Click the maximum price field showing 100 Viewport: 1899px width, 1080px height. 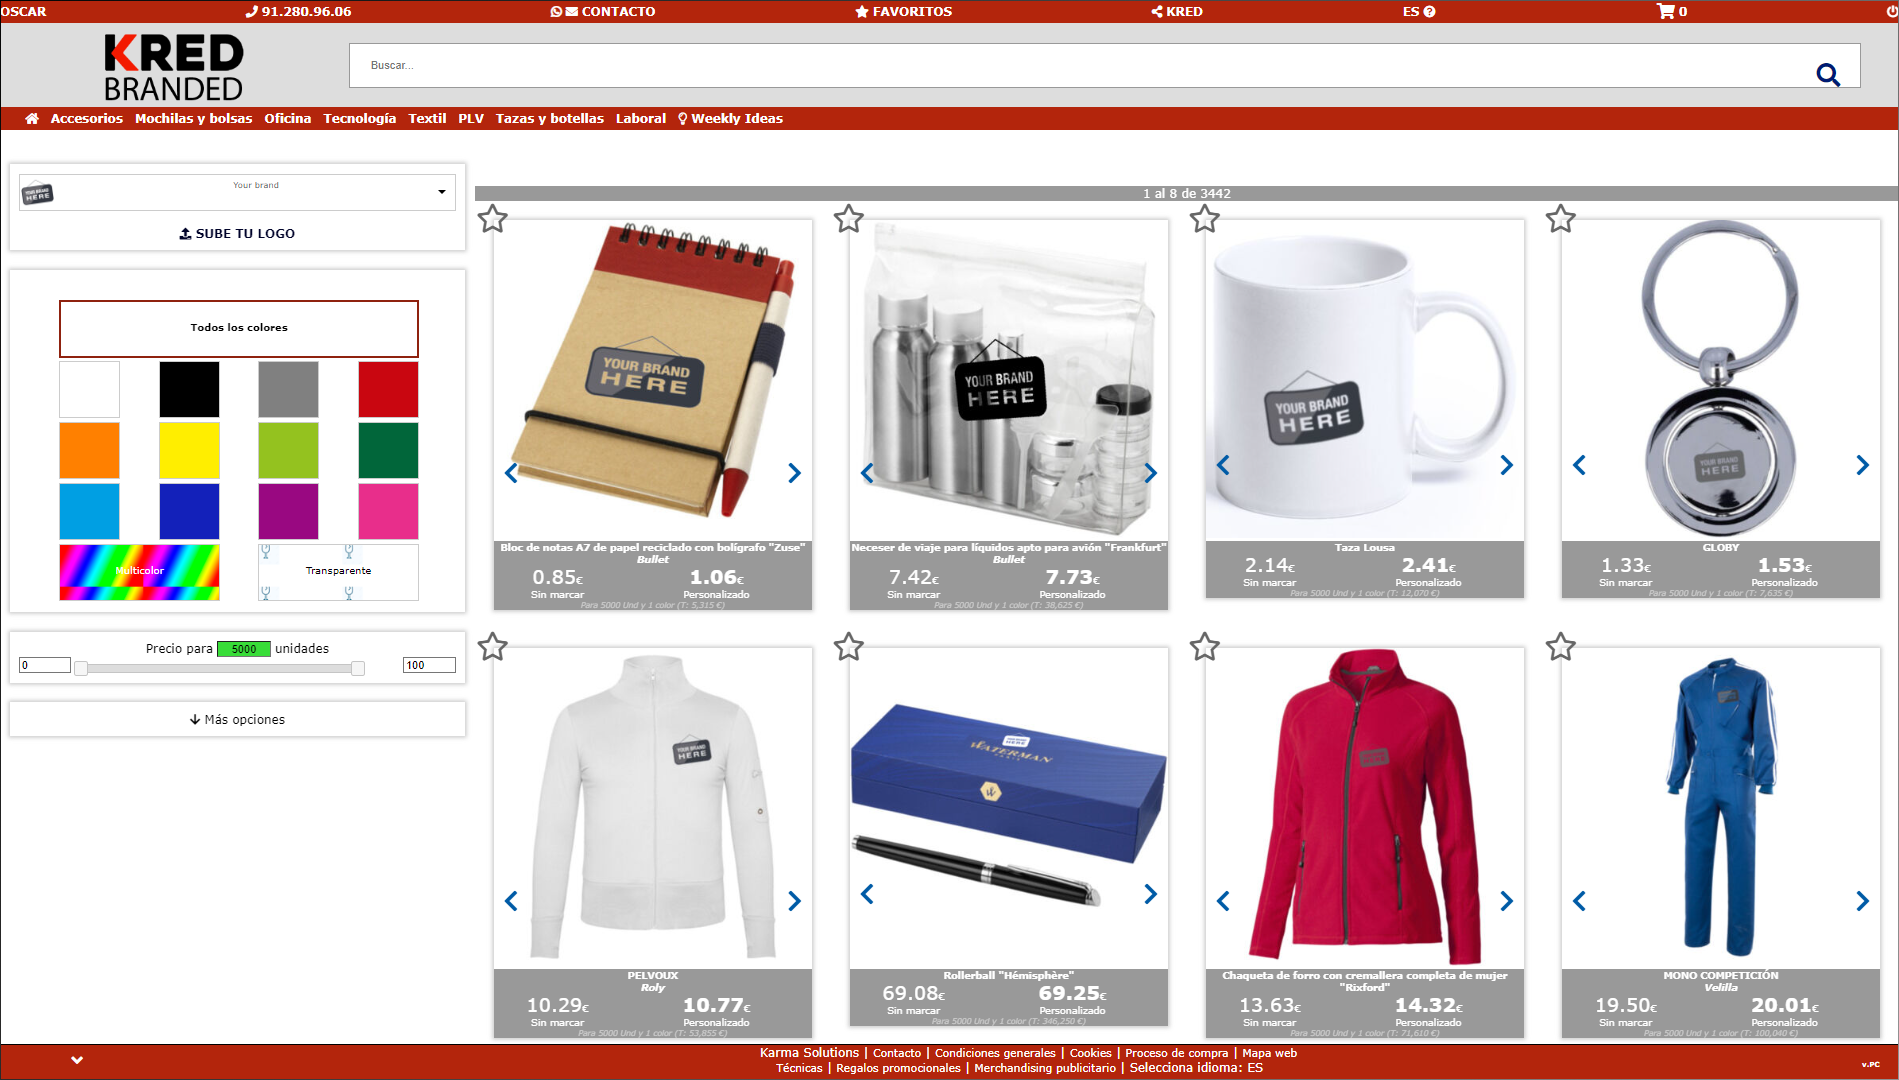[x=429, y=665]
